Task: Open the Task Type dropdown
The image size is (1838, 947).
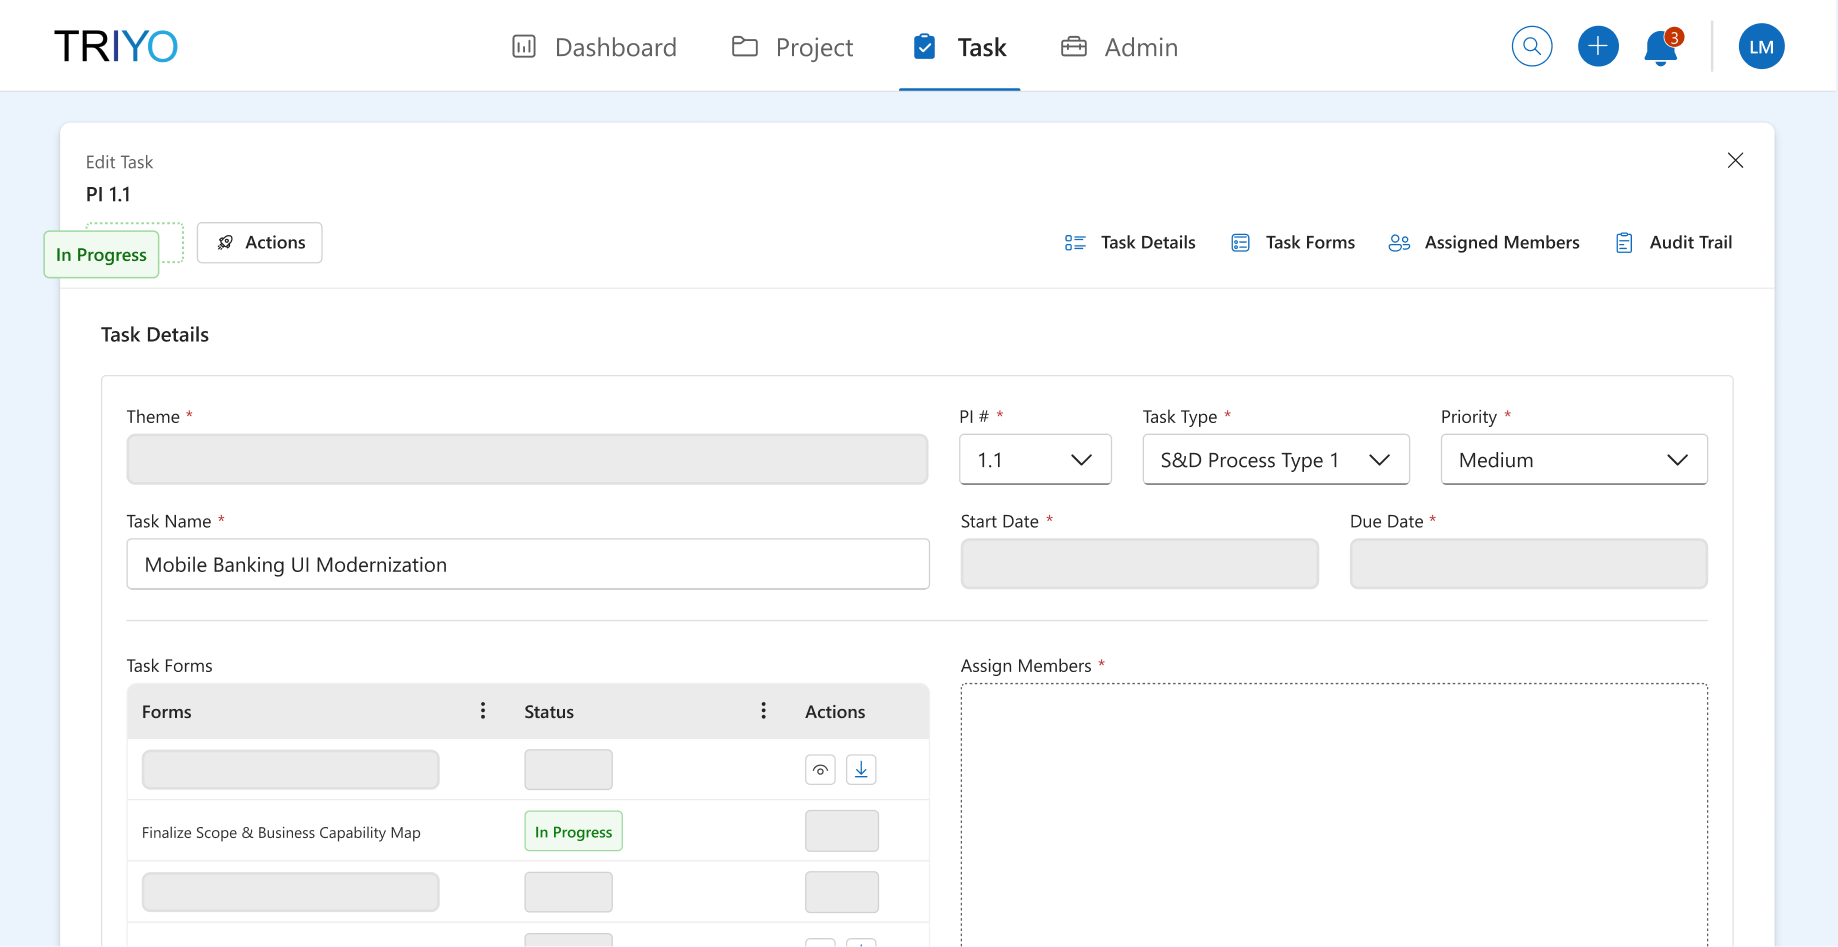Action: tap(1275, 460)
